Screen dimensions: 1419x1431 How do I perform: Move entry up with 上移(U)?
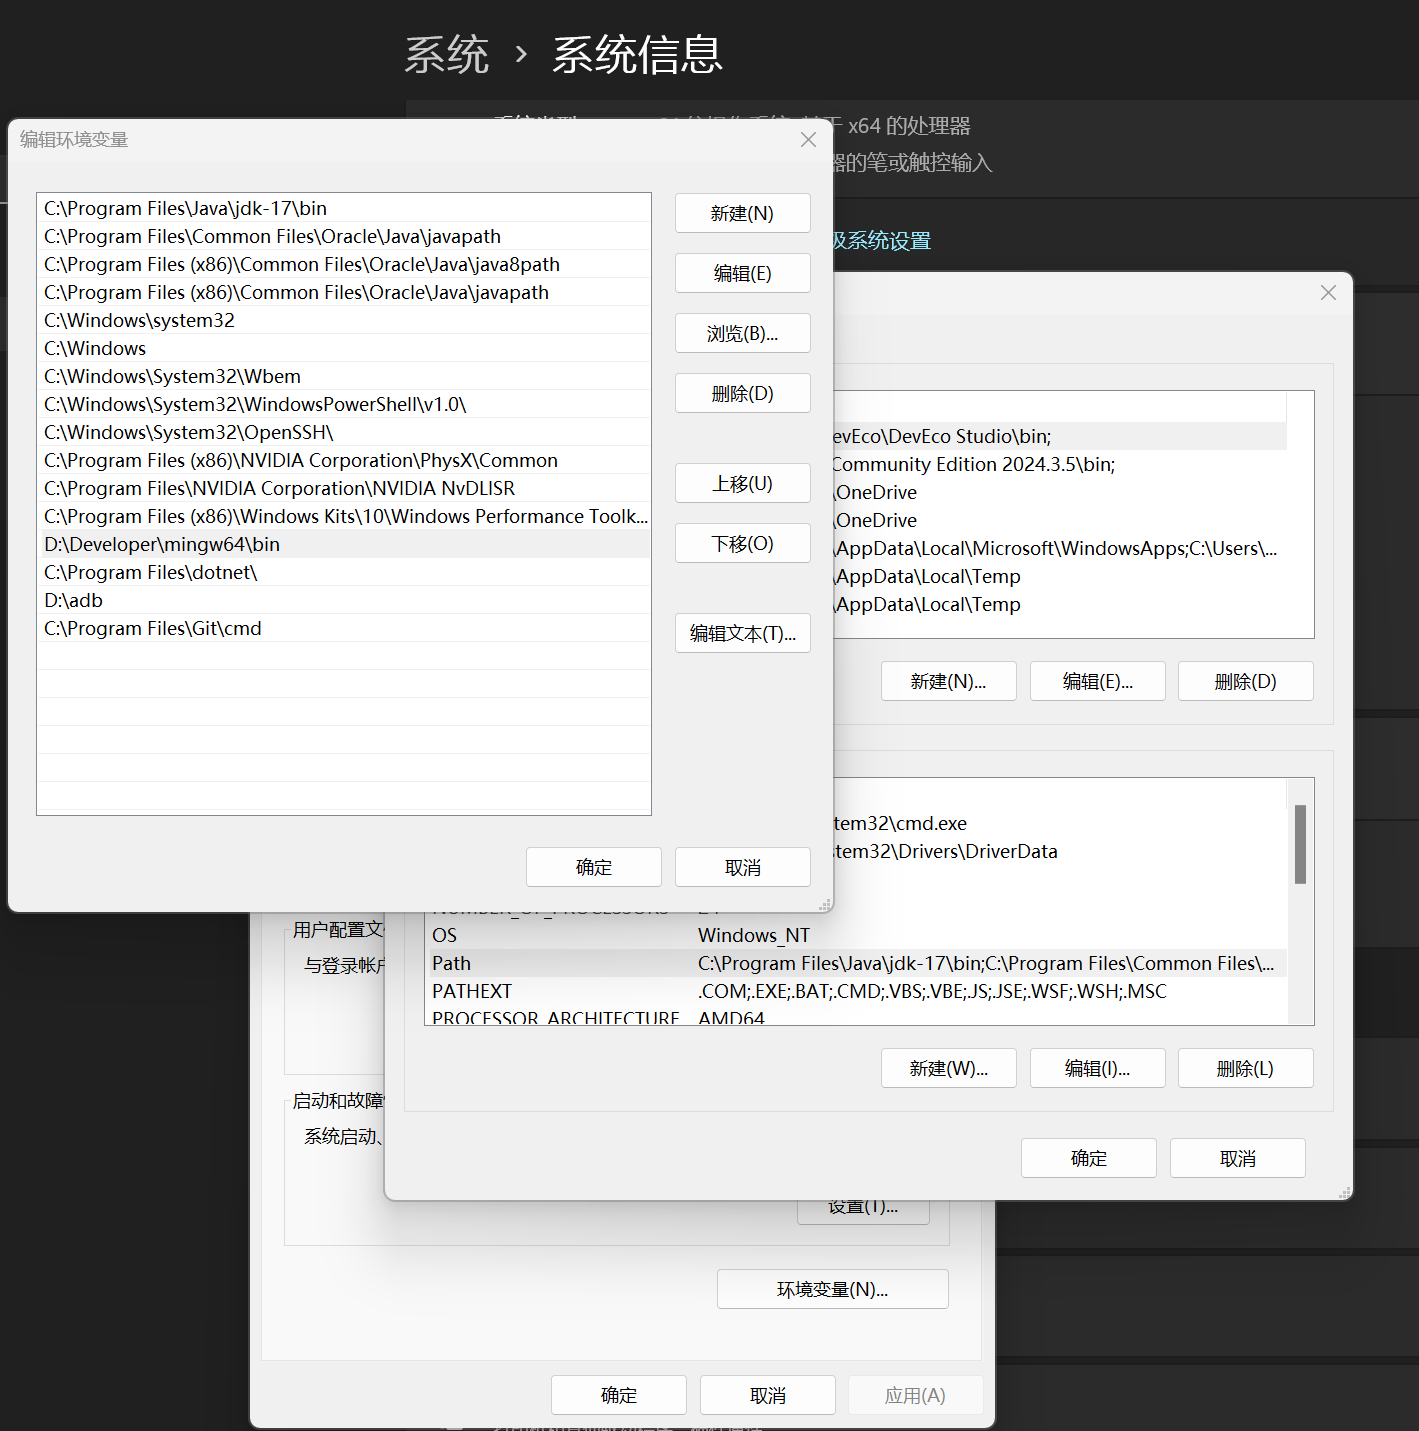pos(742,483)
